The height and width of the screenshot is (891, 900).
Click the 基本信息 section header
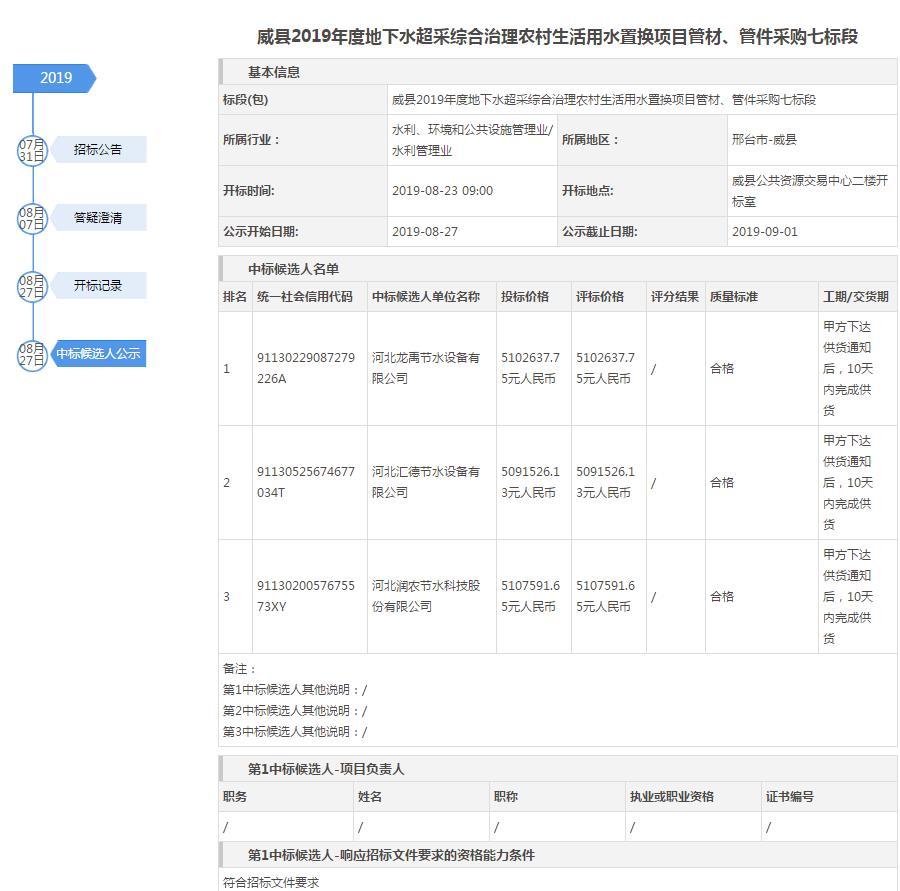[x=274, y=72]
